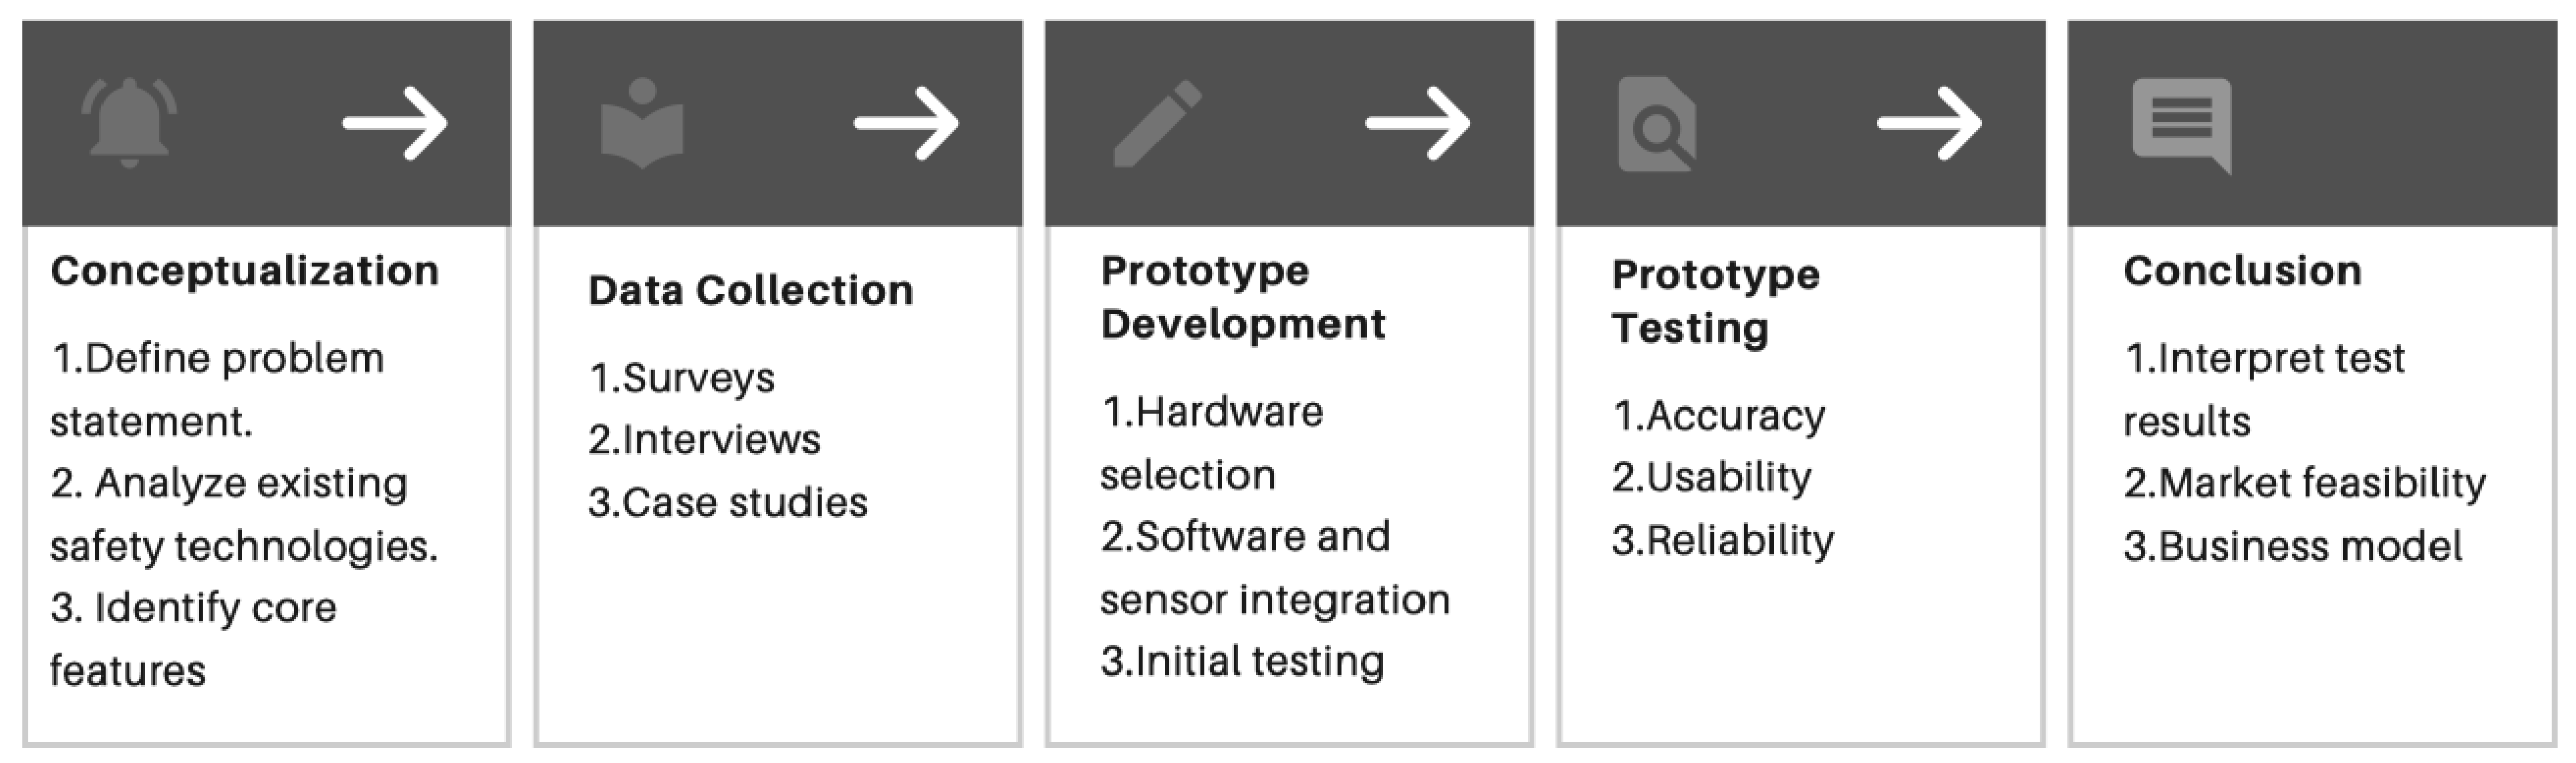The width and height of the screenshot is (2576, 763).
Task: Select the Data Collection heading
Action: coord(751,290)
